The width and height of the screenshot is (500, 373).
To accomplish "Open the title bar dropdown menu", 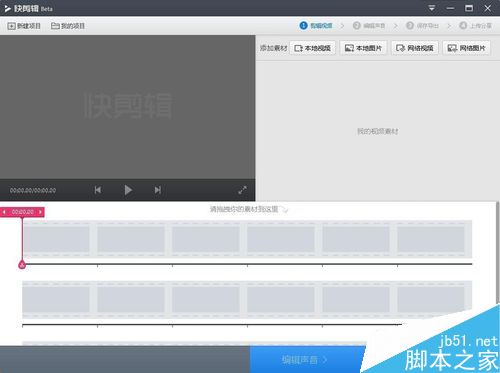I will [432, 8].
